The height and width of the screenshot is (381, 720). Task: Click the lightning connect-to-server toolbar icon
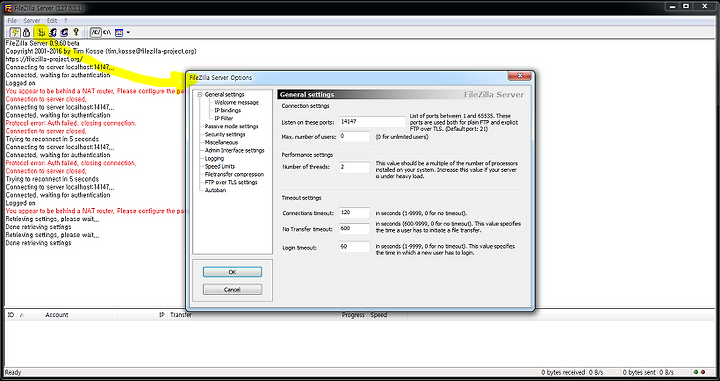tap(15, 33)
